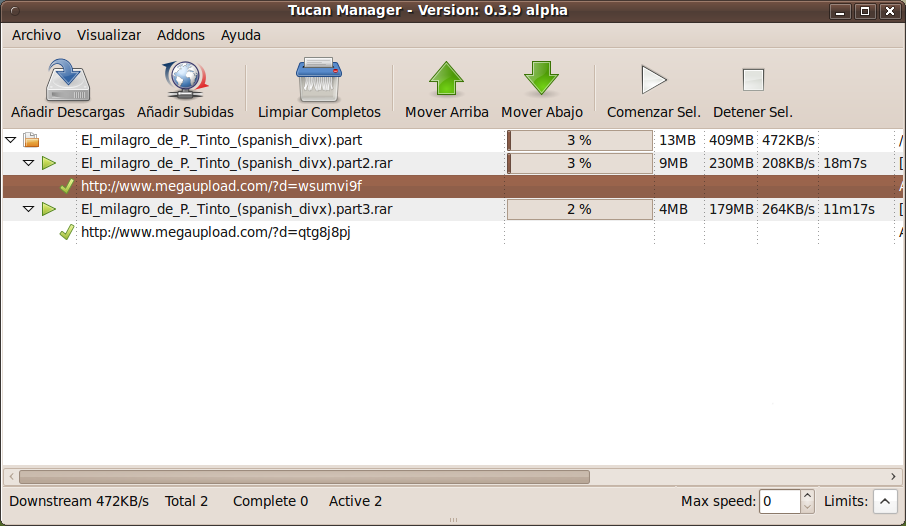Click the 11m17s remaining time cell
The image size is (906, 526).
tap(849, 209)
